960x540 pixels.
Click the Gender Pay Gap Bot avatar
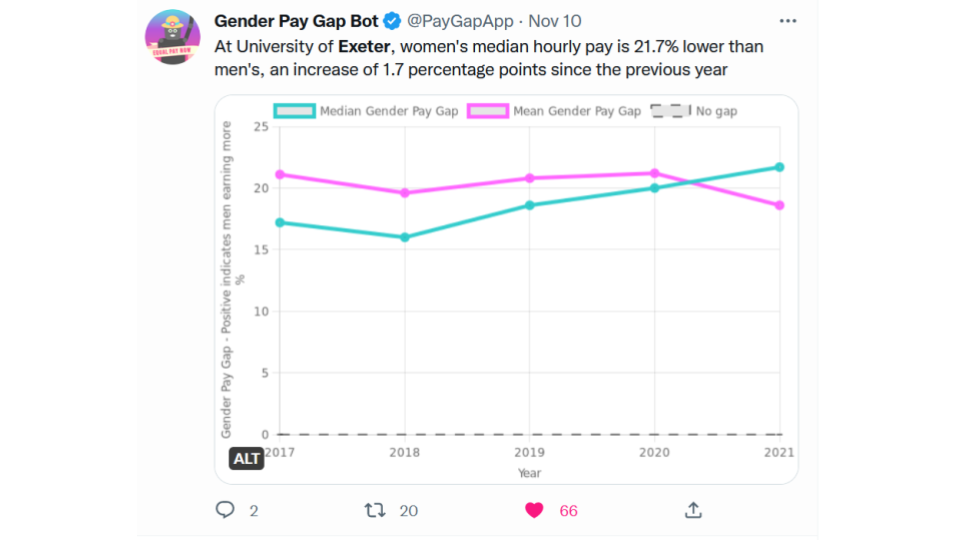point(172,38)
